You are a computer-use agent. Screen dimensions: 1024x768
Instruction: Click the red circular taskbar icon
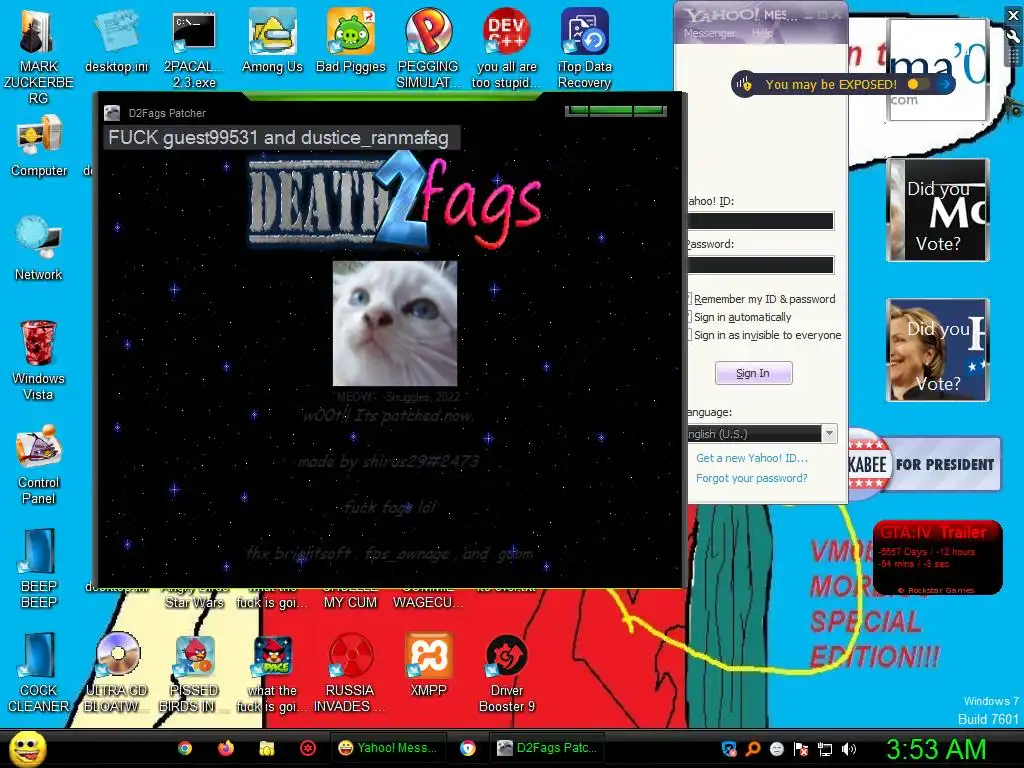tap(308, 748)
